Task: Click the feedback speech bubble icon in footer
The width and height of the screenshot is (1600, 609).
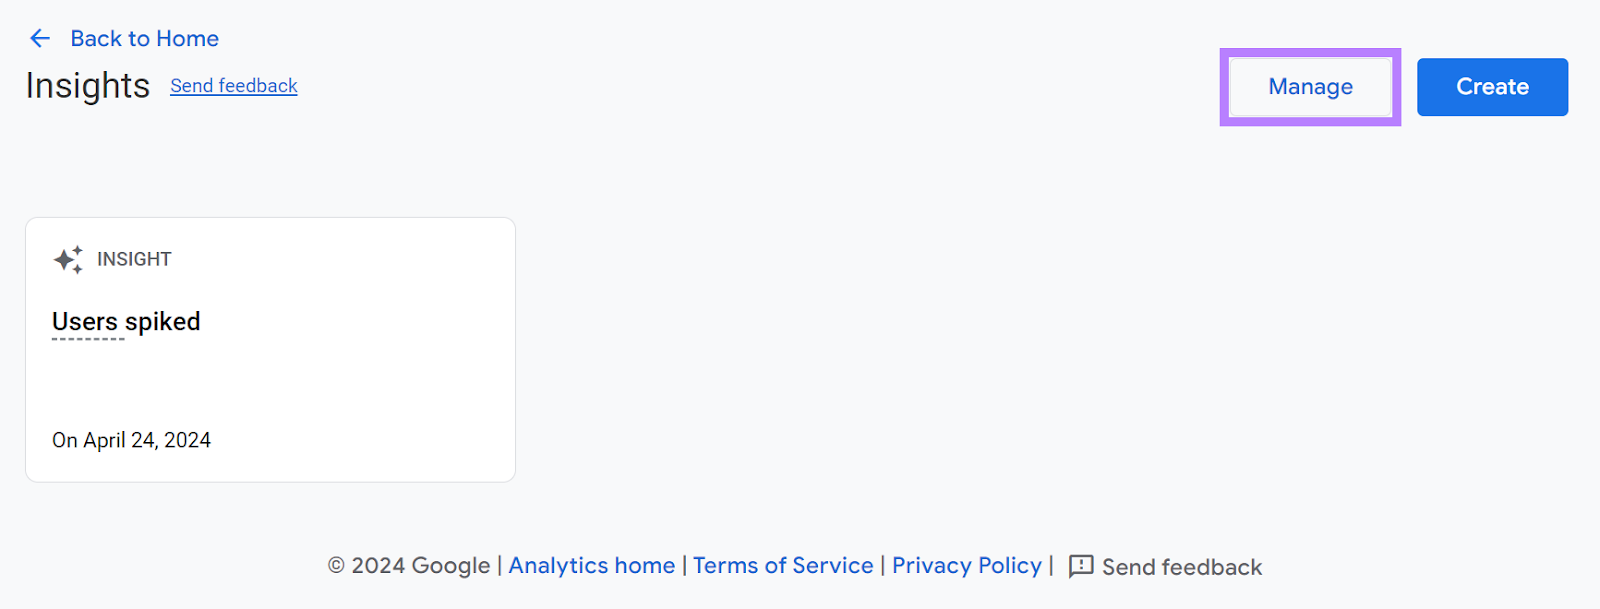Action: tap(1080, 566)
